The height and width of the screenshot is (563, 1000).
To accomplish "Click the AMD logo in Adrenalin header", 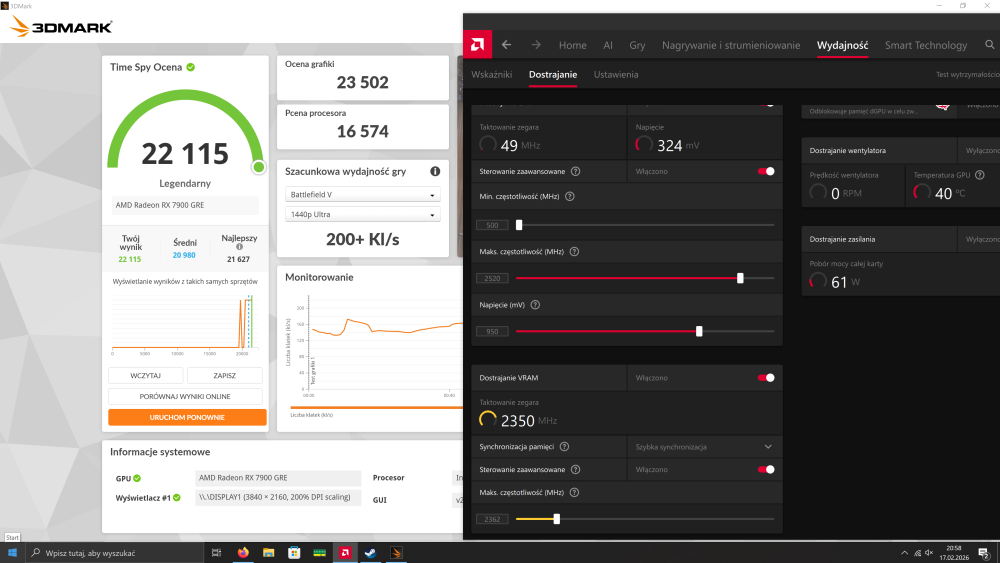I will [478, 44].
